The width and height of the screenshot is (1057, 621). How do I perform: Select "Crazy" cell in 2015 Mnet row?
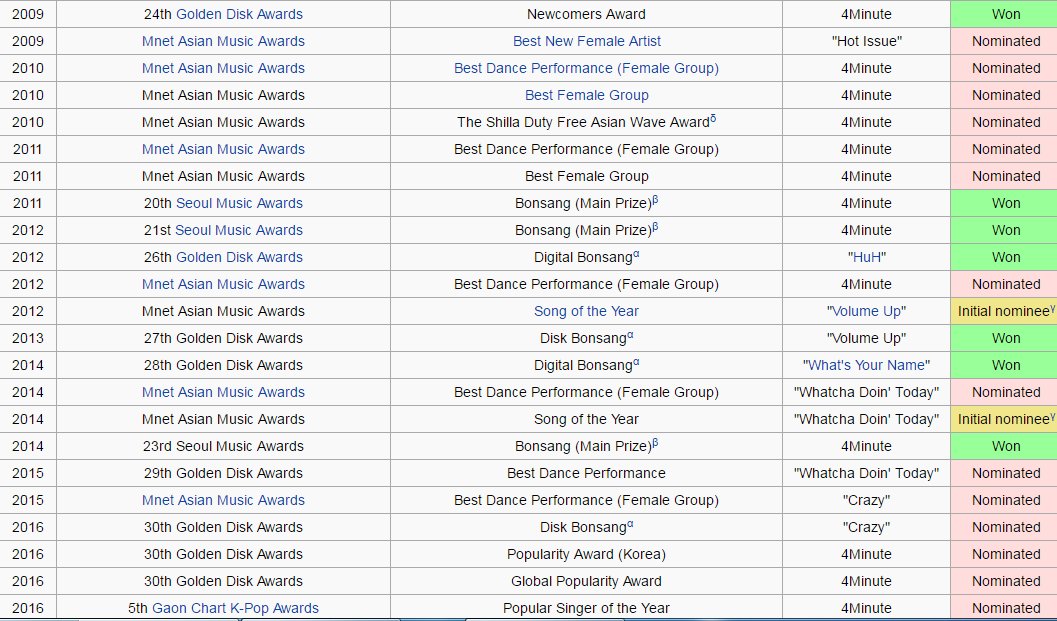(866, 500)
